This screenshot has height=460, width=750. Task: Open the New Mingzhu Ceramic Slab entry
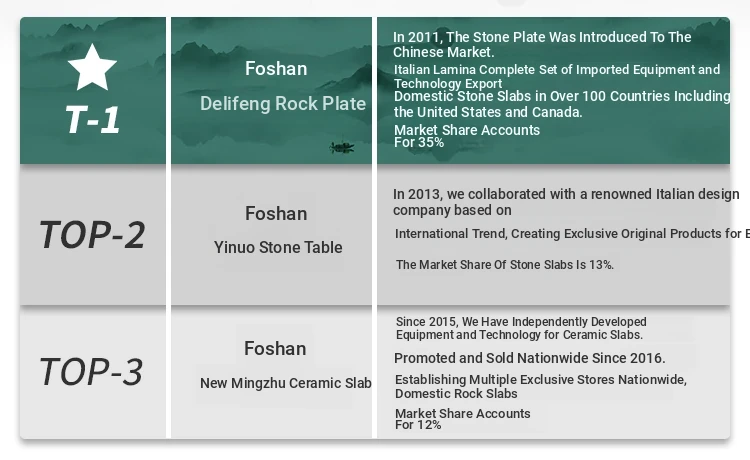pos(285,383)
